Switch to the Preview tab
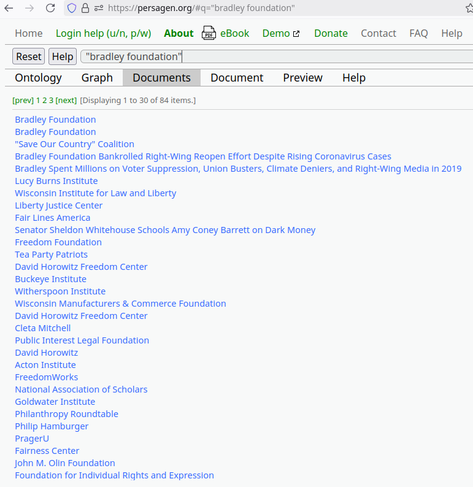 303,78
